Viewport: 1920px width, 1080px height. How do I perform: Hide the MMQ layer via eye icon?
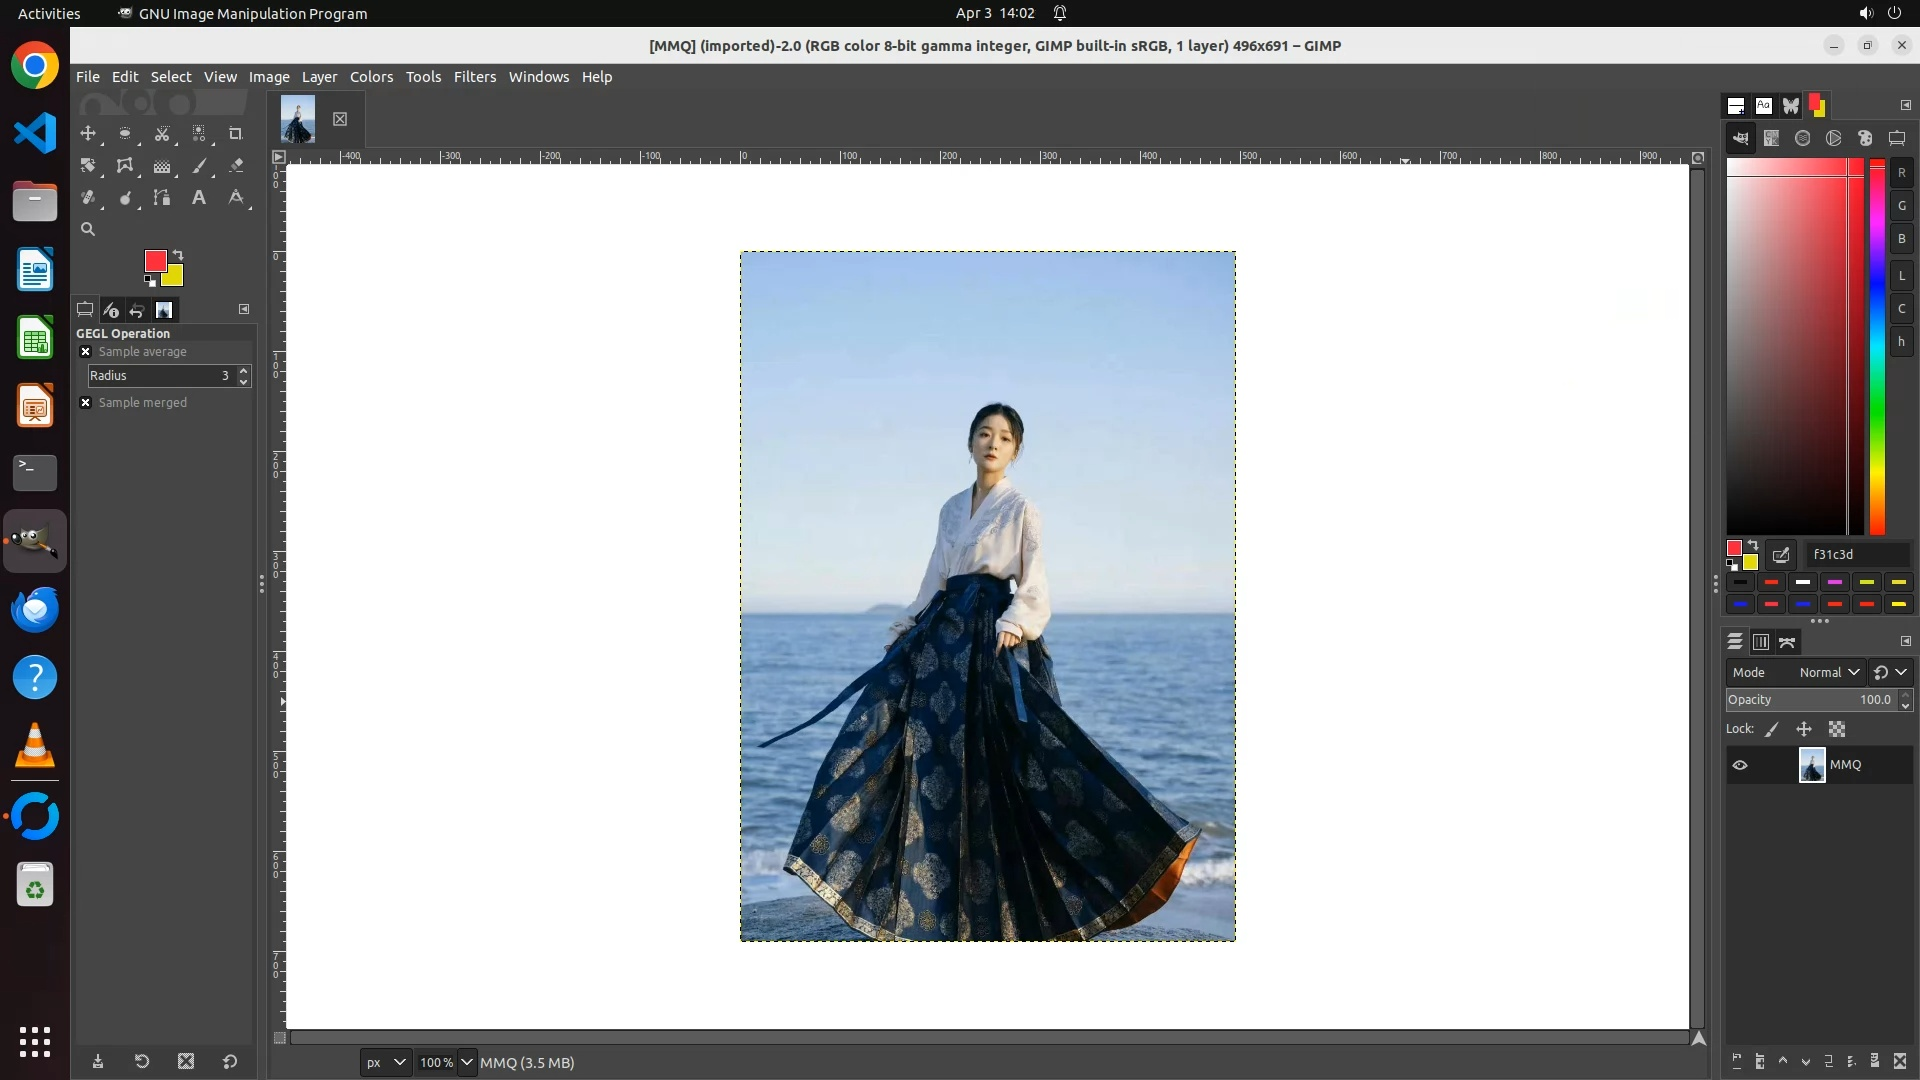1740,765
